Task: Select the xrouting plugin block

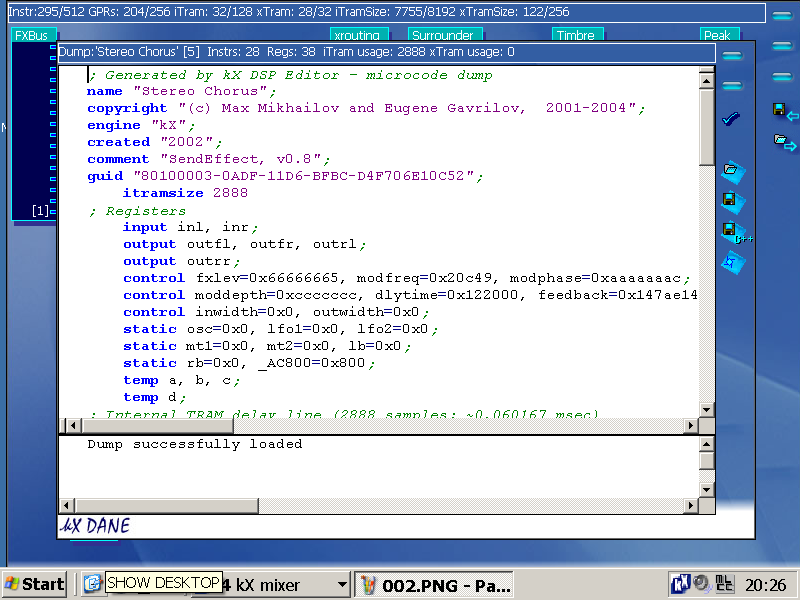Action: tap(359, 34)
